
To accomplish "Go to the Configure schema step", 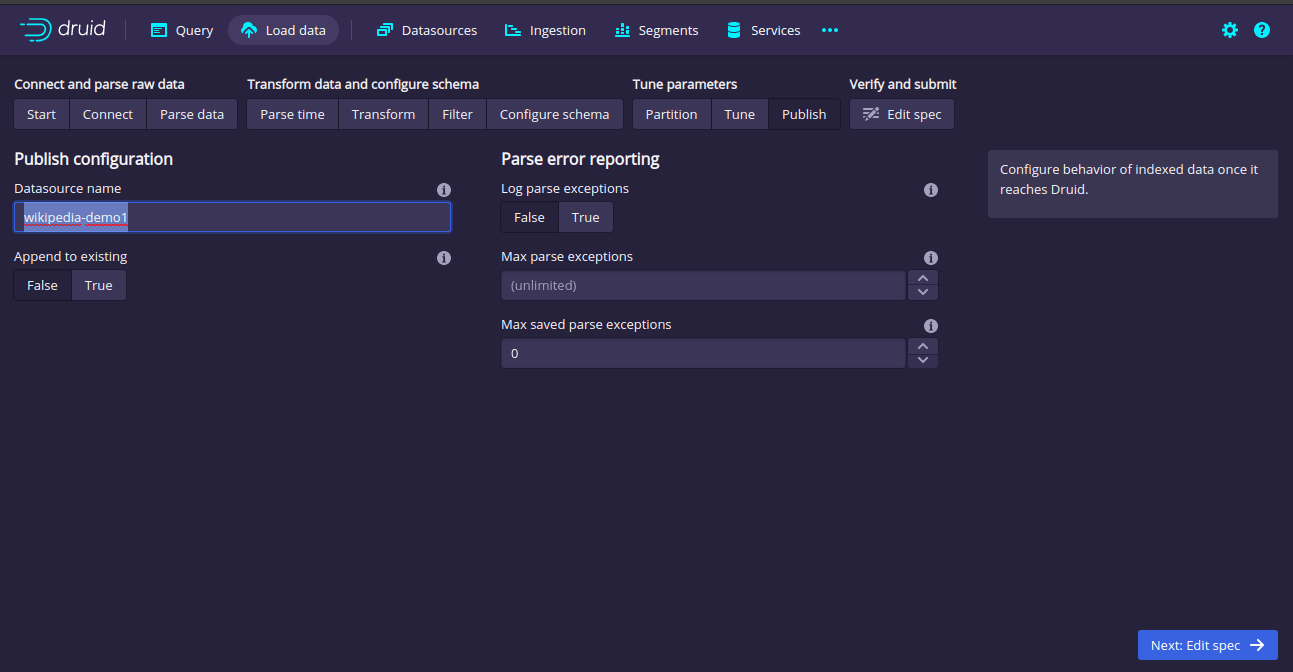I will coord(554,114).
